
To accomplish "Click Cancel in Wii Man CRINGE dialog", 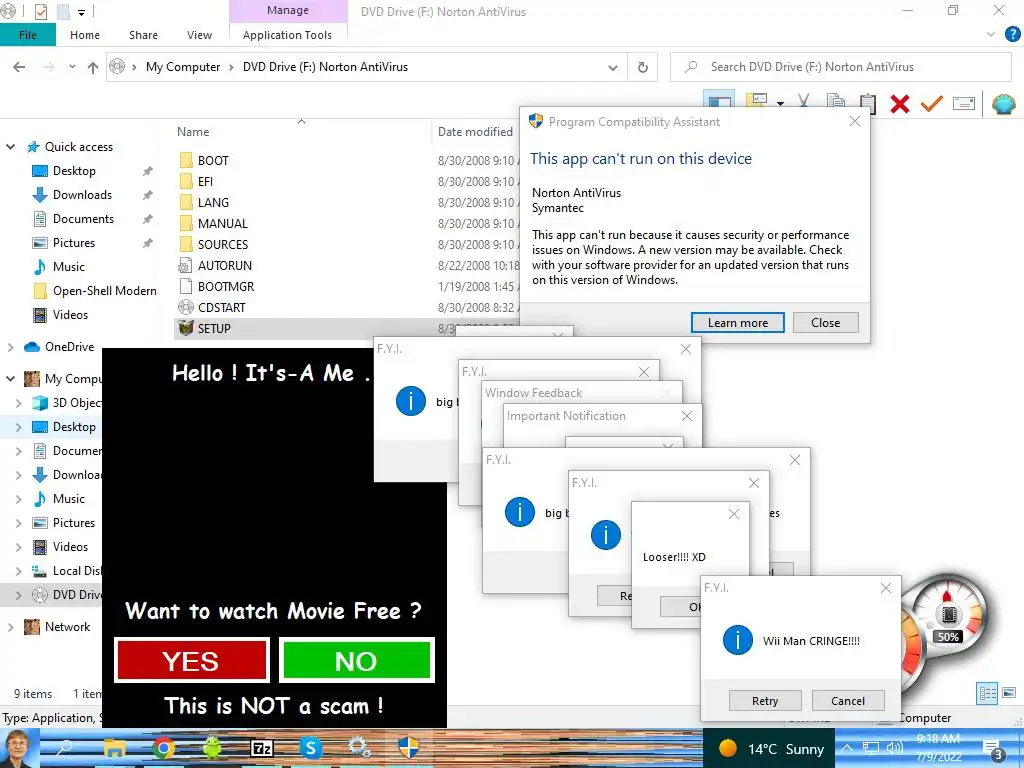I will pyautogui.click(x=848, y=701).
